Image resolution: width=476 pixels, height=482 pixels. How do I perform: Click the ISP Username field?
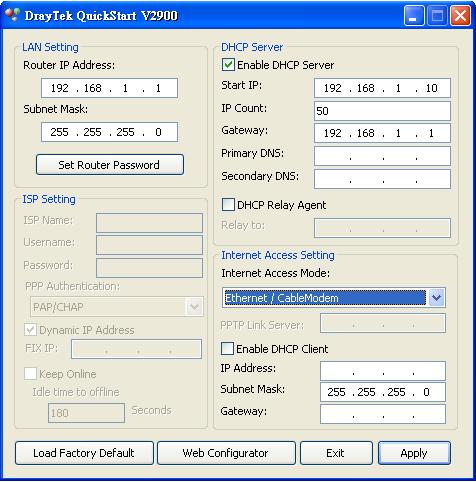(149, 245)
